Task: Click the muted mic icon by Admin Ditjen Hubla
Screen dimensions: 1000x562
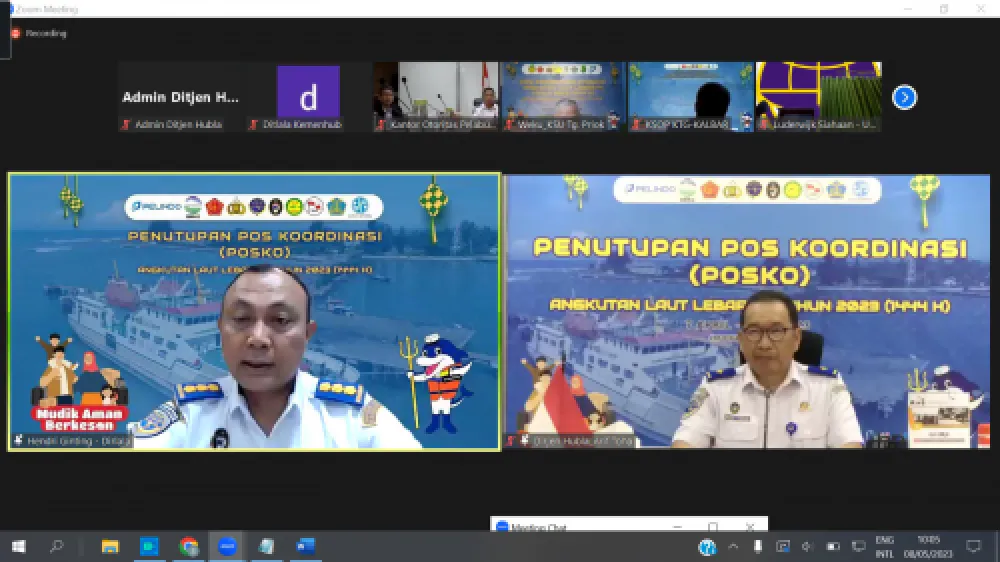Action: coord(126,124)
